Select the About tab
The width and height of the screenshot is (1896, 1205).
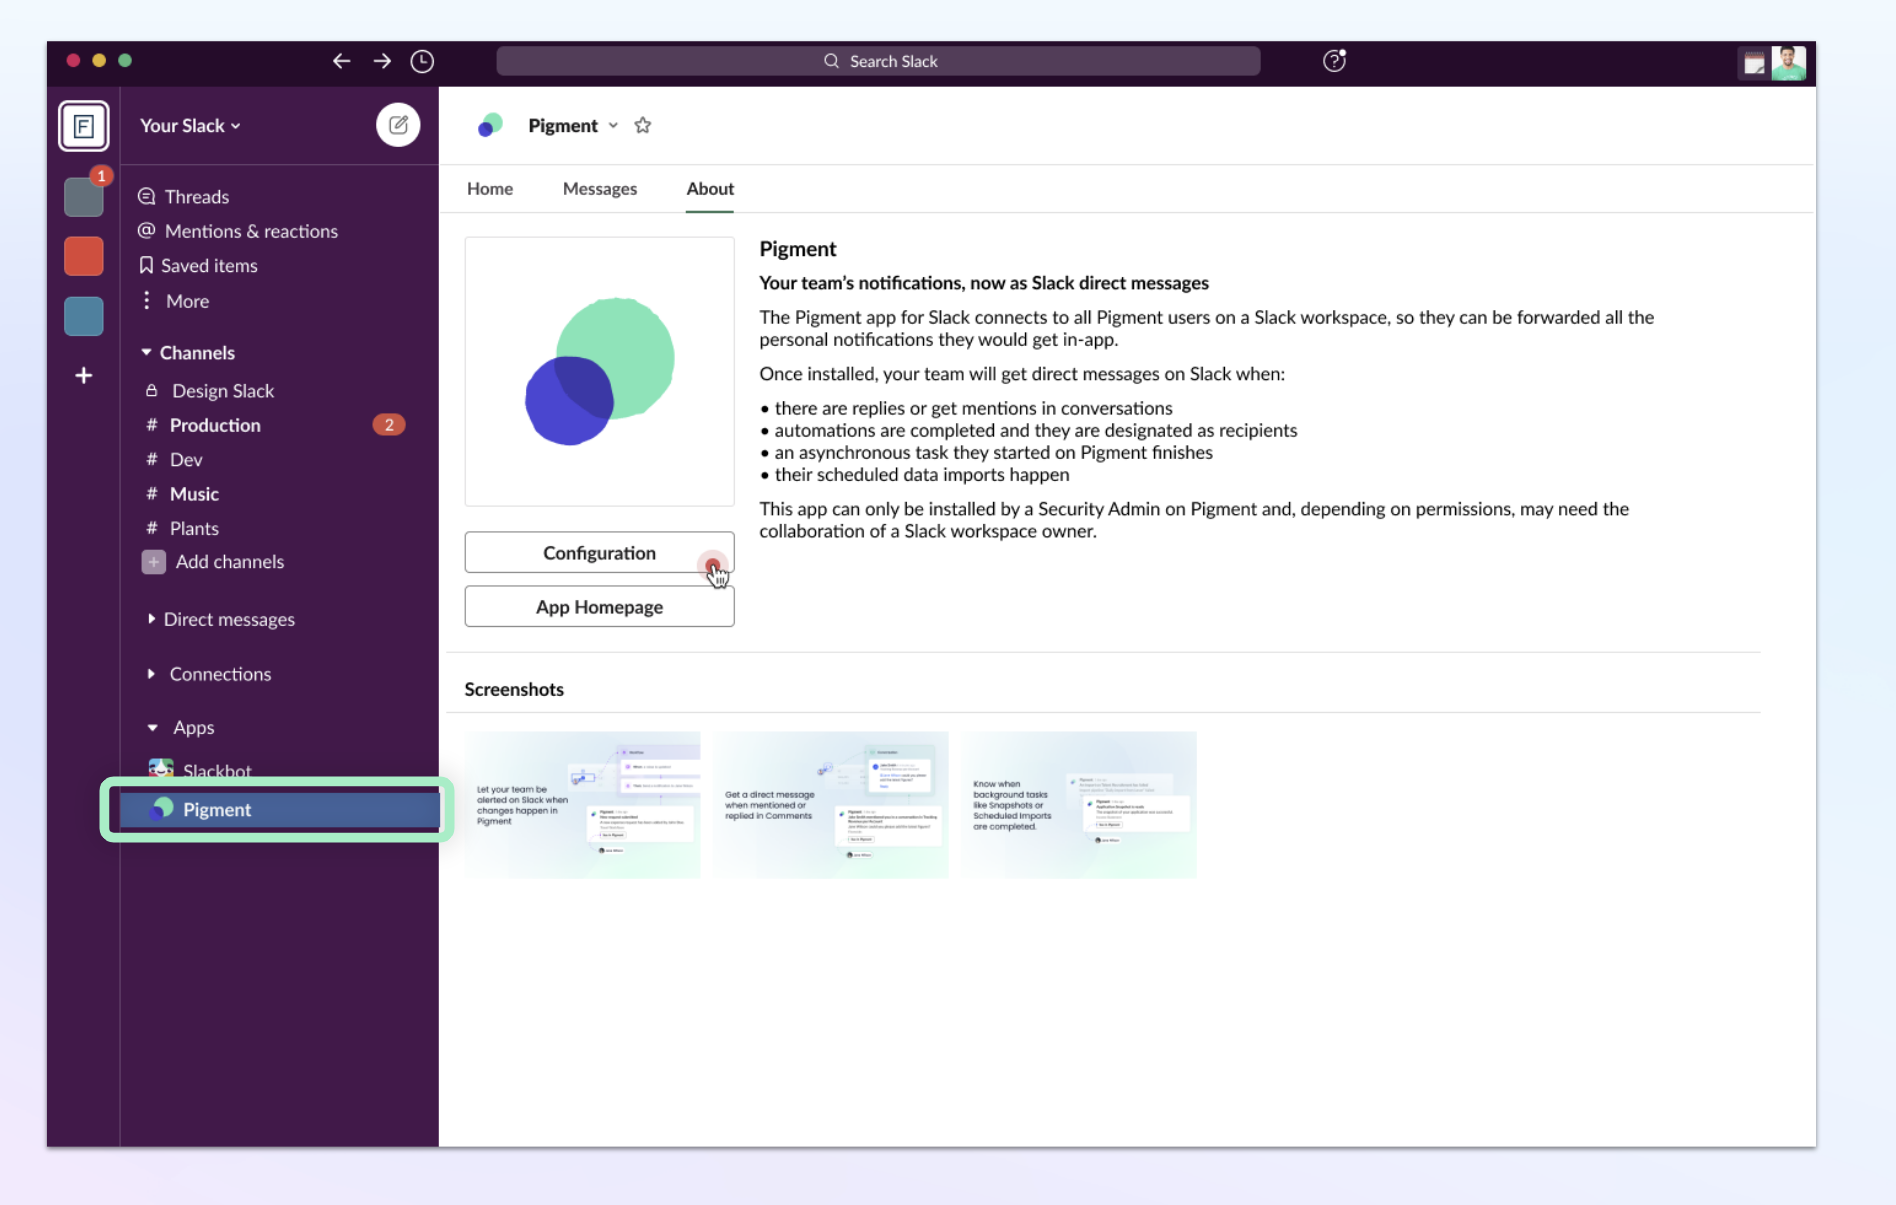coord(710,189)
